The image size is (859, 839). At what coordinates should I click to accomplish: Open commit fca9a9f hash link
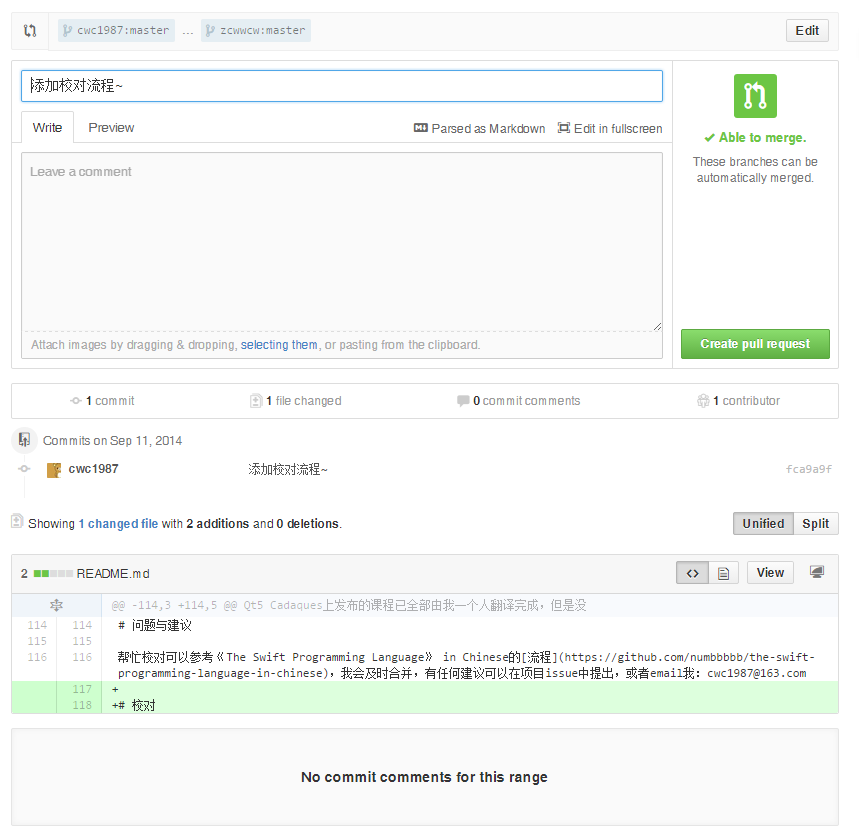click(808, 469)
